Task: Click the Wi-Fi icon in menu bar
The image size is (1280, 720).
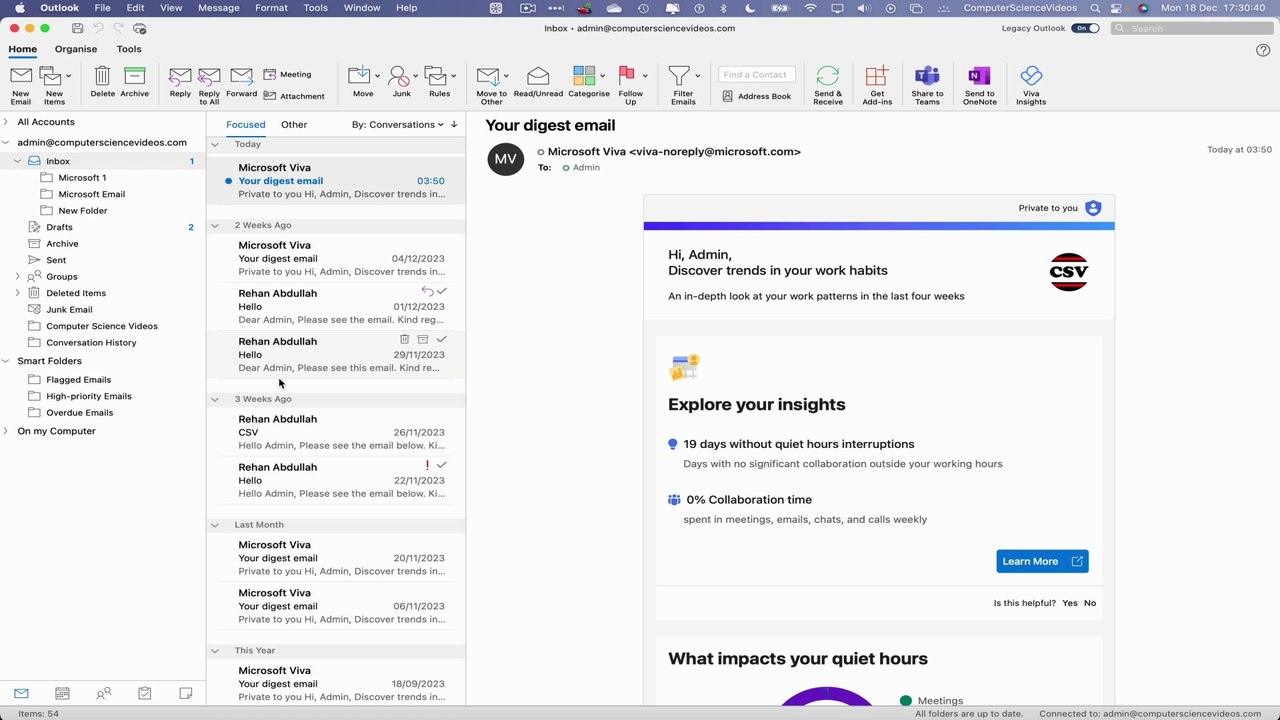Action: tap(810, 8)
